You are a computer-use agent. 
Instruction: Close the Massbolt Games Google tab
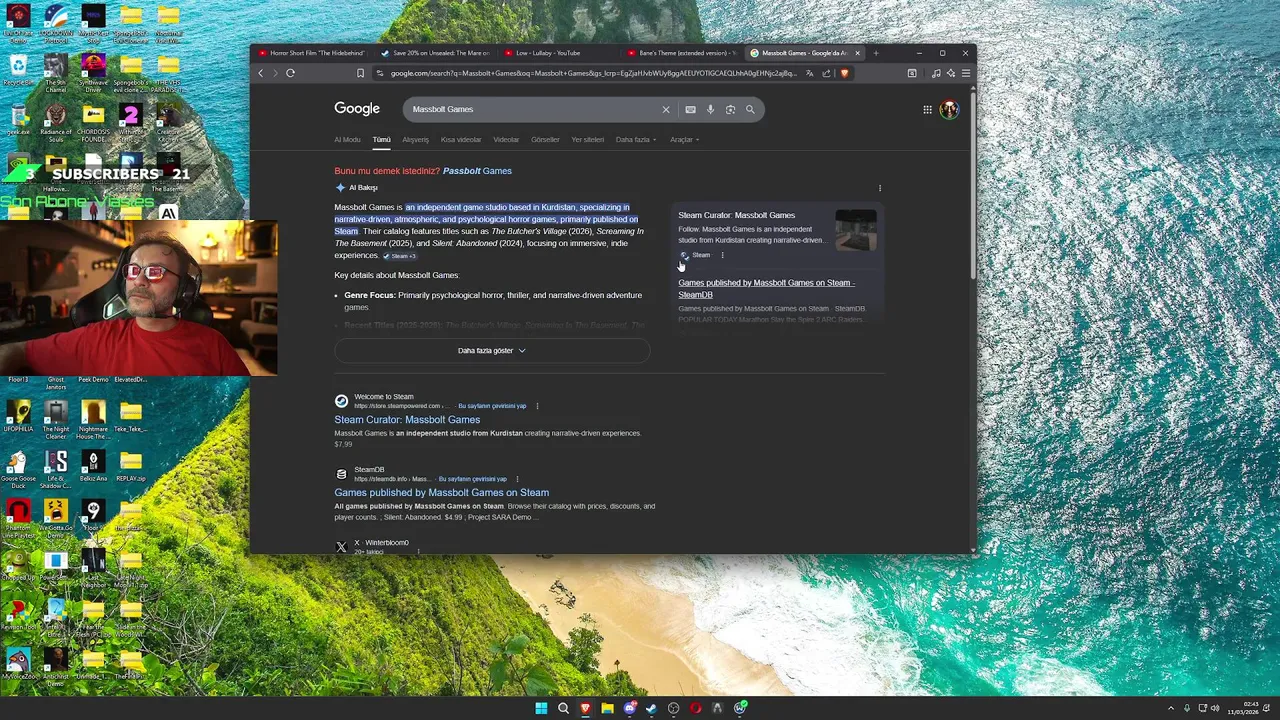[x=857, y=53]
